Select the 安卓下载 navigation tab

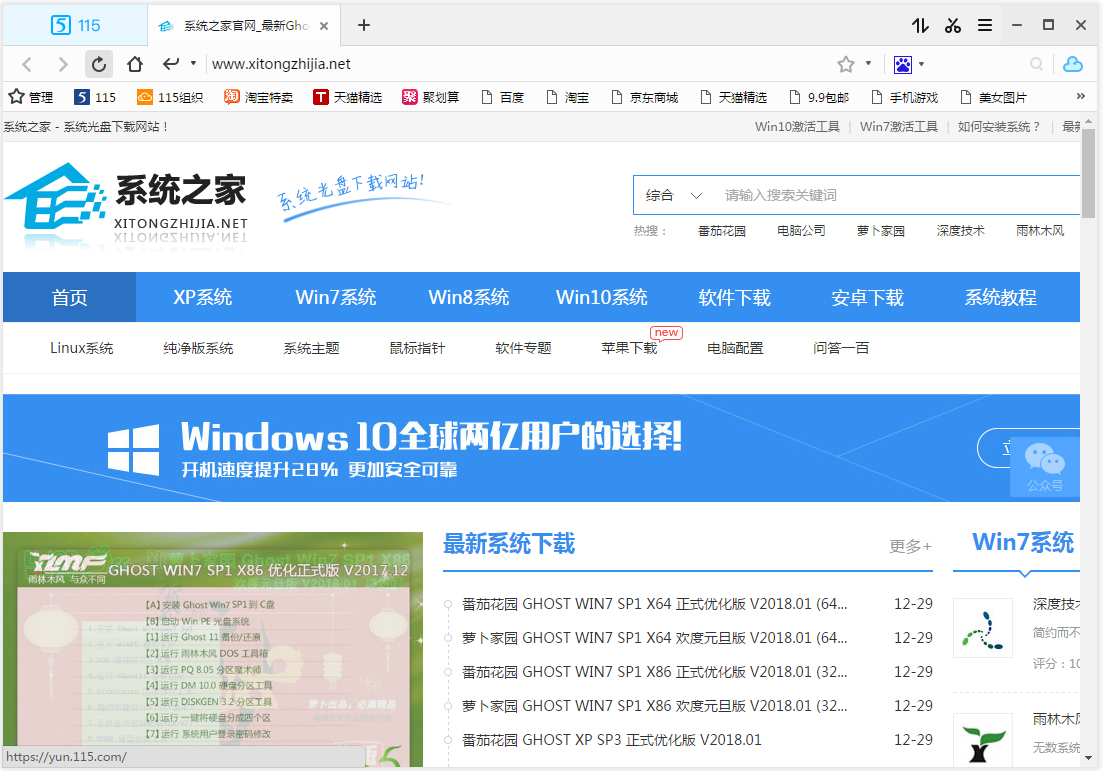click(867, 298)
